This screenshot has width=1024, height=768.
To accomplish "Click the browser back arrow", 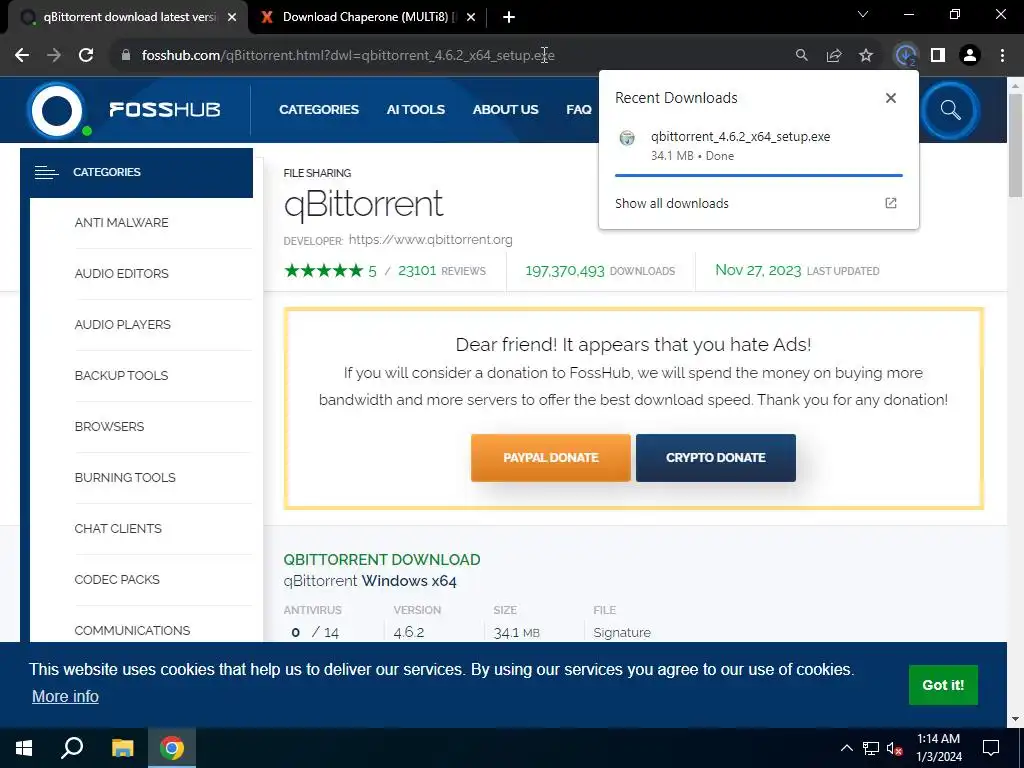I will click(22, 56).
